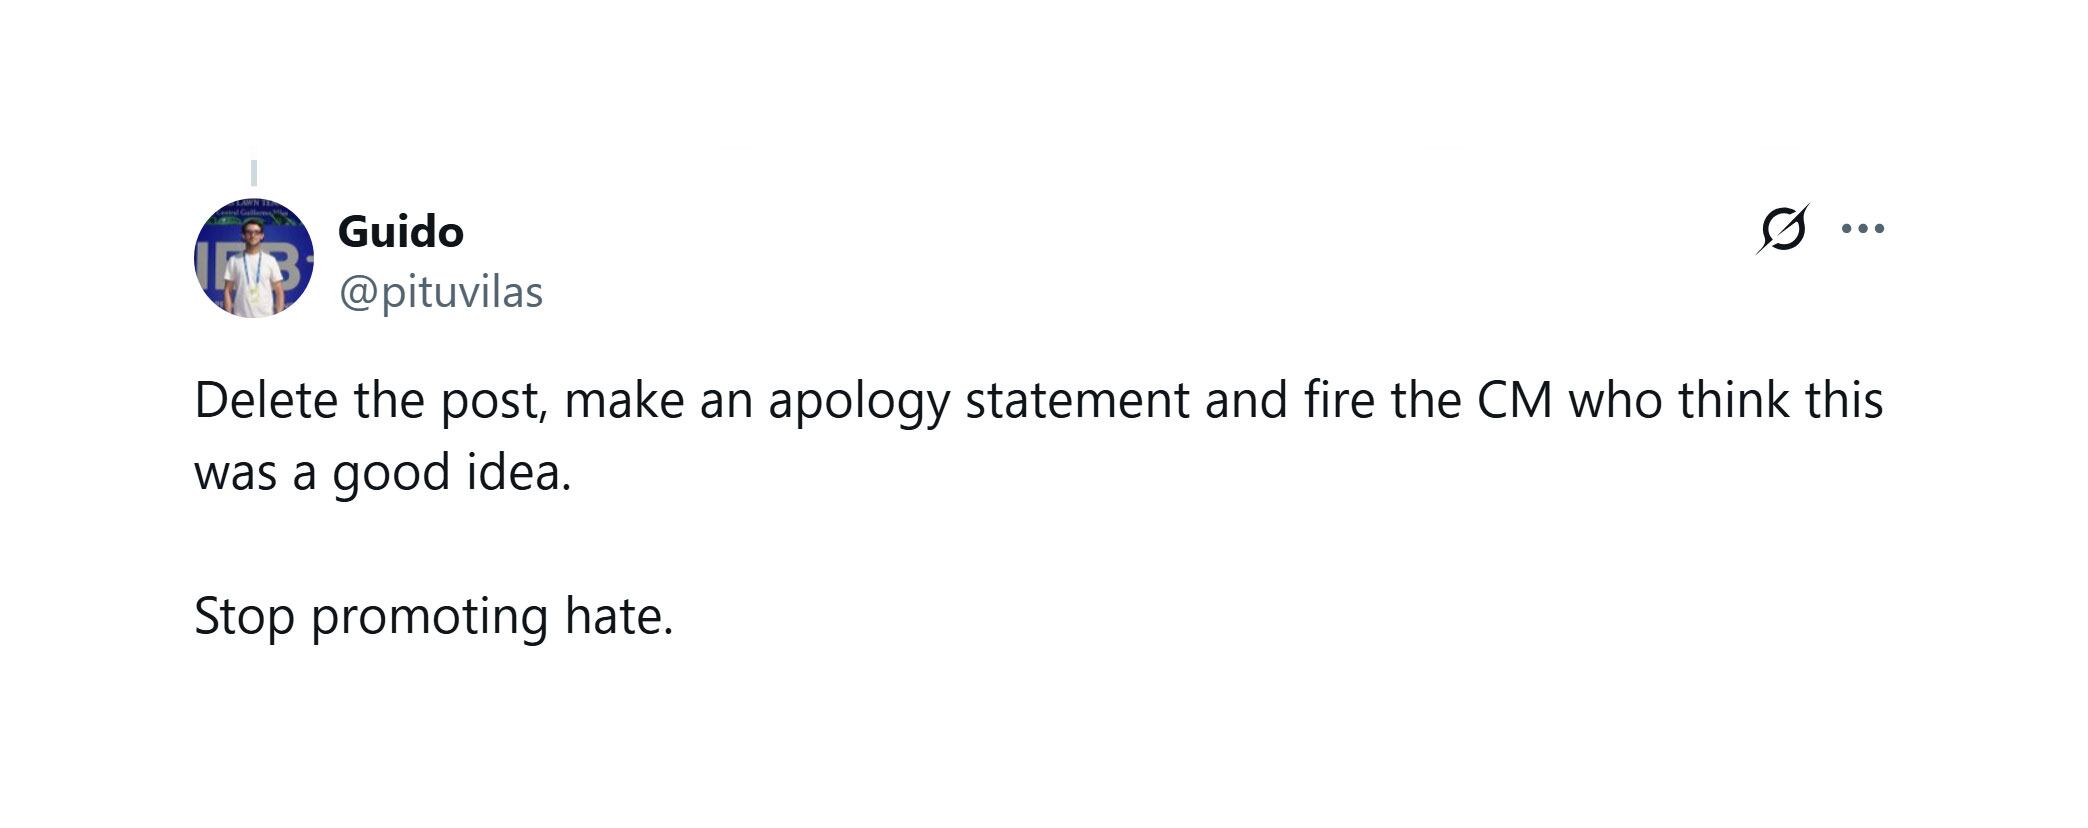Open the three-dot more options menu
Viewport: 2088px width, 828px height.
(1863, 229)
